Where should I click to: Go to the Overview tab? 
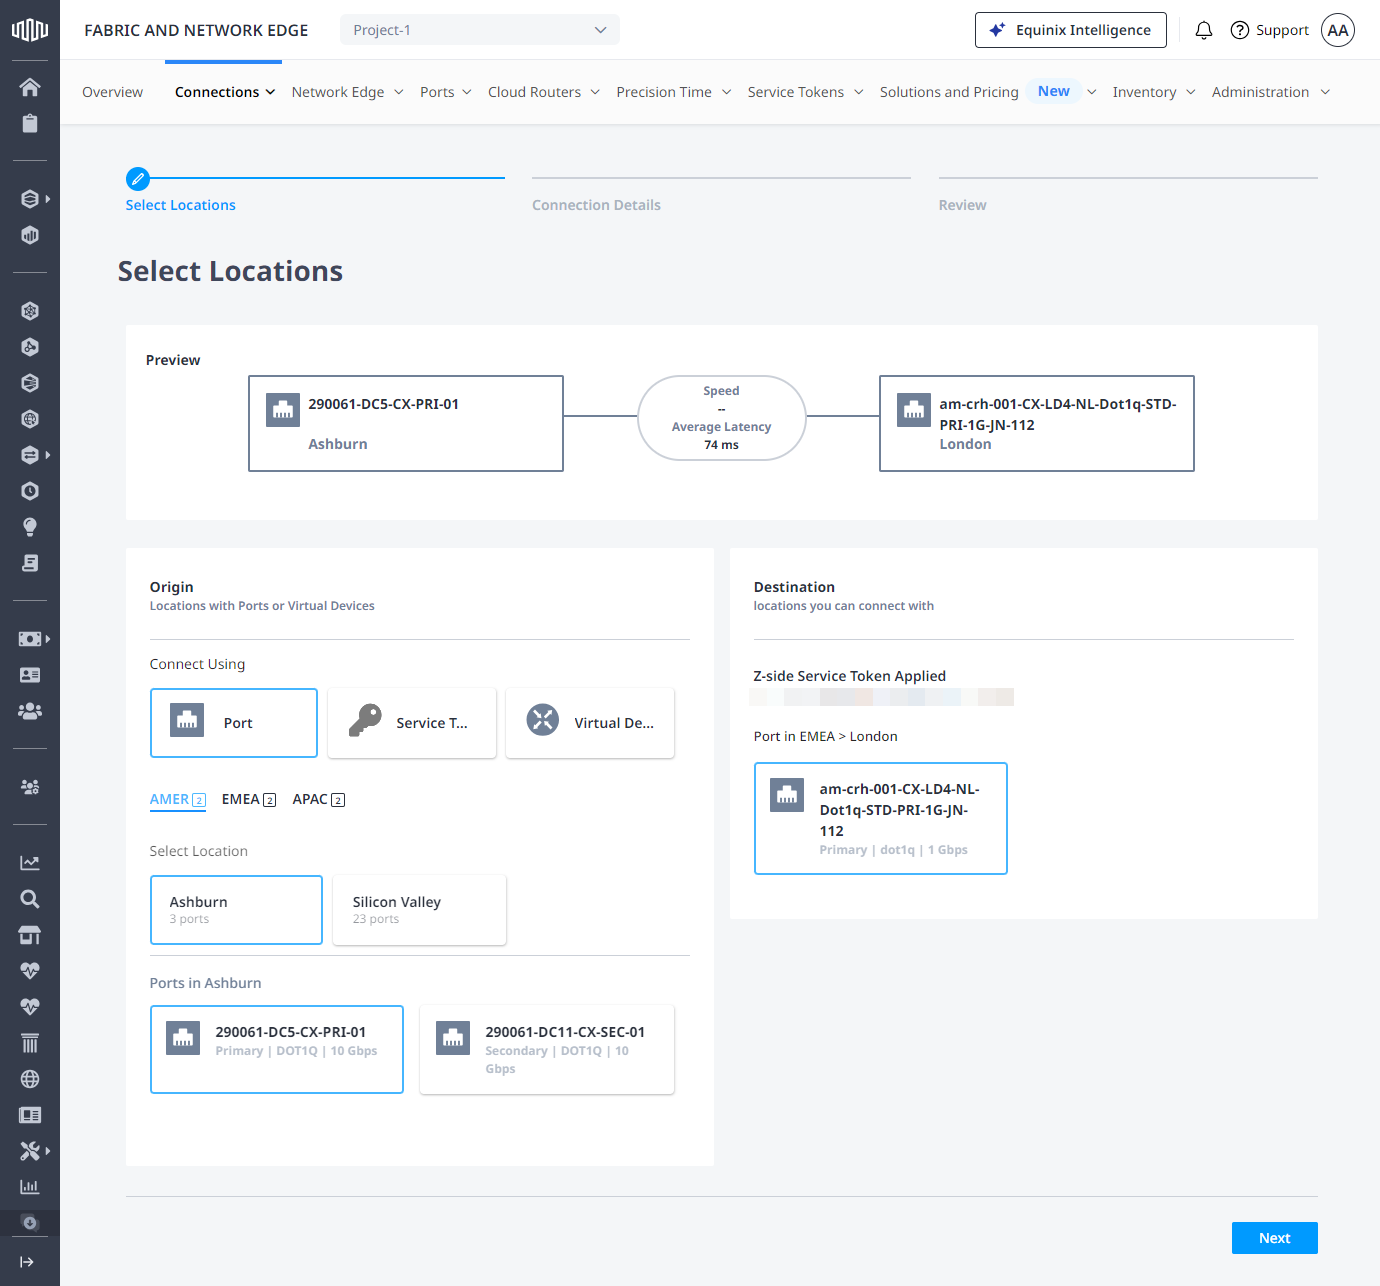point(112,92)
